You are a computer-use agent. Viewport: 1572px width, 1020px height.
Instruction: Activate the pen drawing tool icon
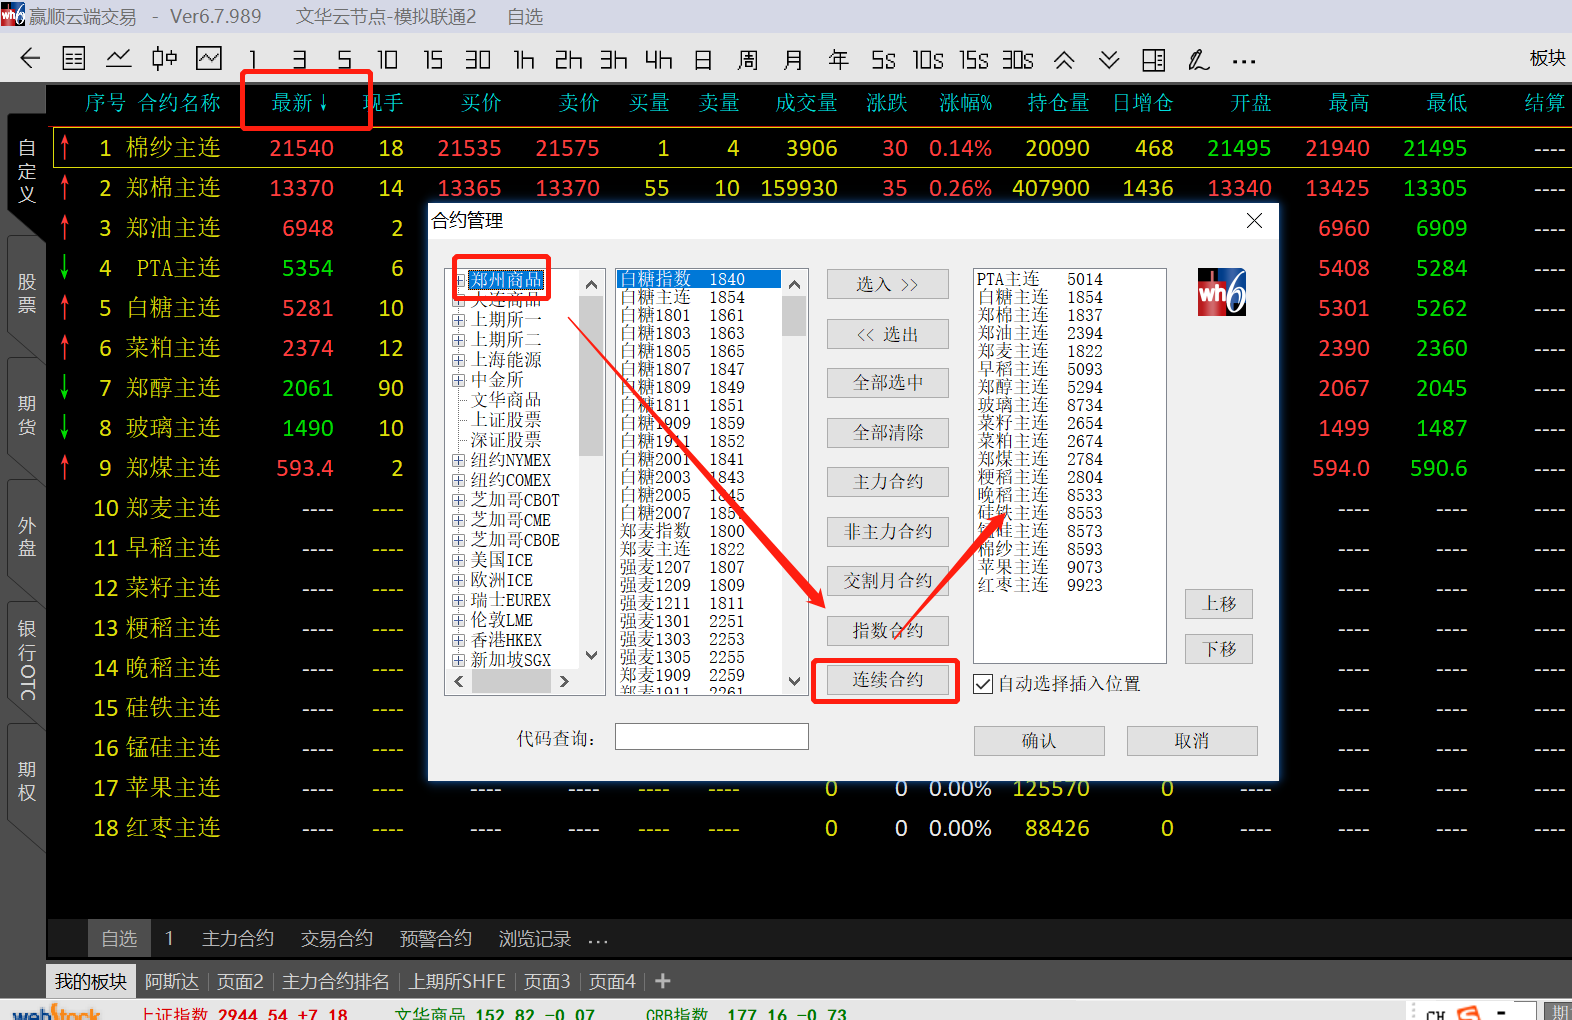[x=1198, y=60]
